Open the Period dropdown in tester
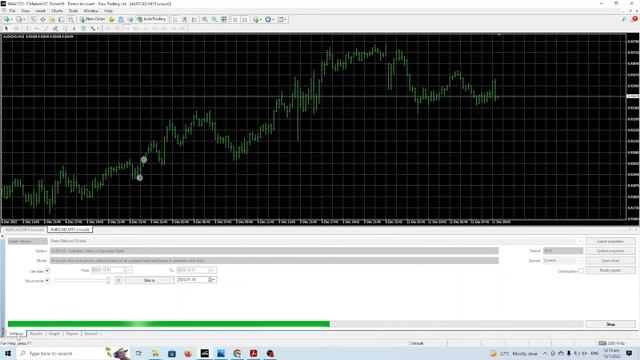The image size is (640, 360). pyautogui.click(x=563, y=251)
